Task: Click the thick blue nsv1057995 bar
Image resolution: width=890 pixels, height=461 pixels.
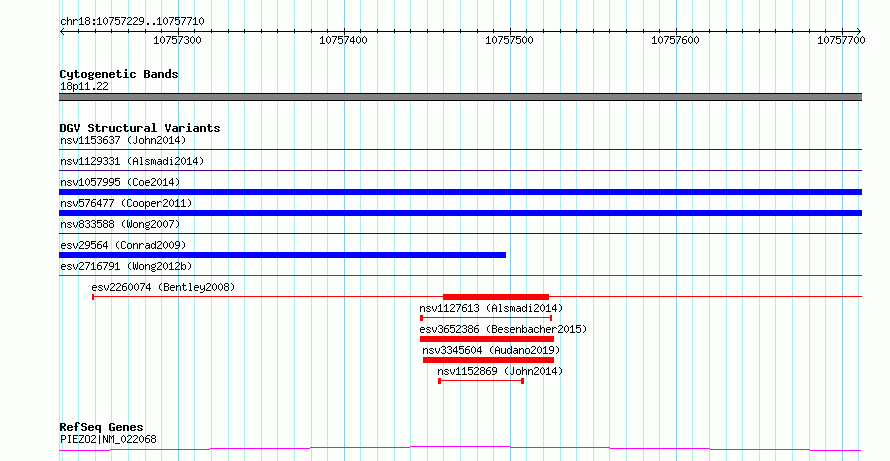Action: (460, 192)
